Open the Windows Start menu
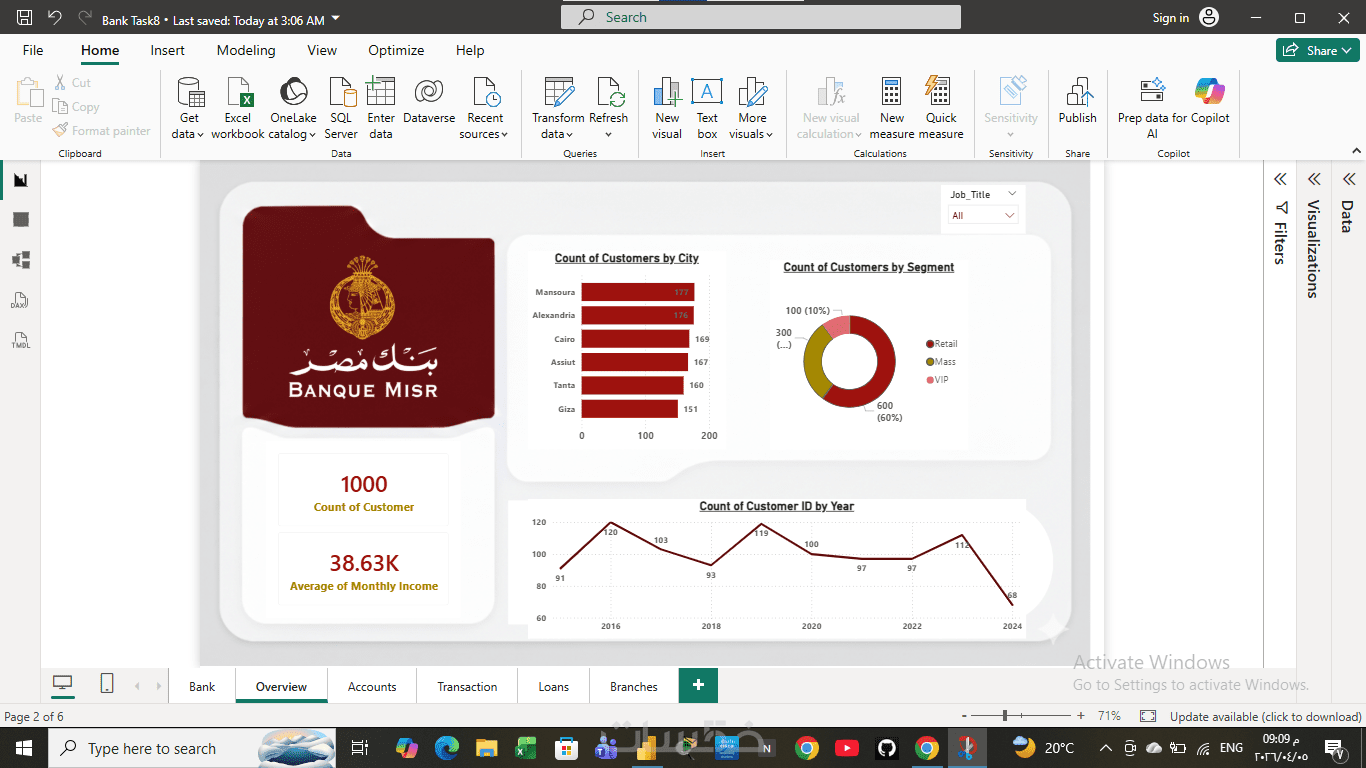Viewport: 1366px width, 768px height. [24, 748]
